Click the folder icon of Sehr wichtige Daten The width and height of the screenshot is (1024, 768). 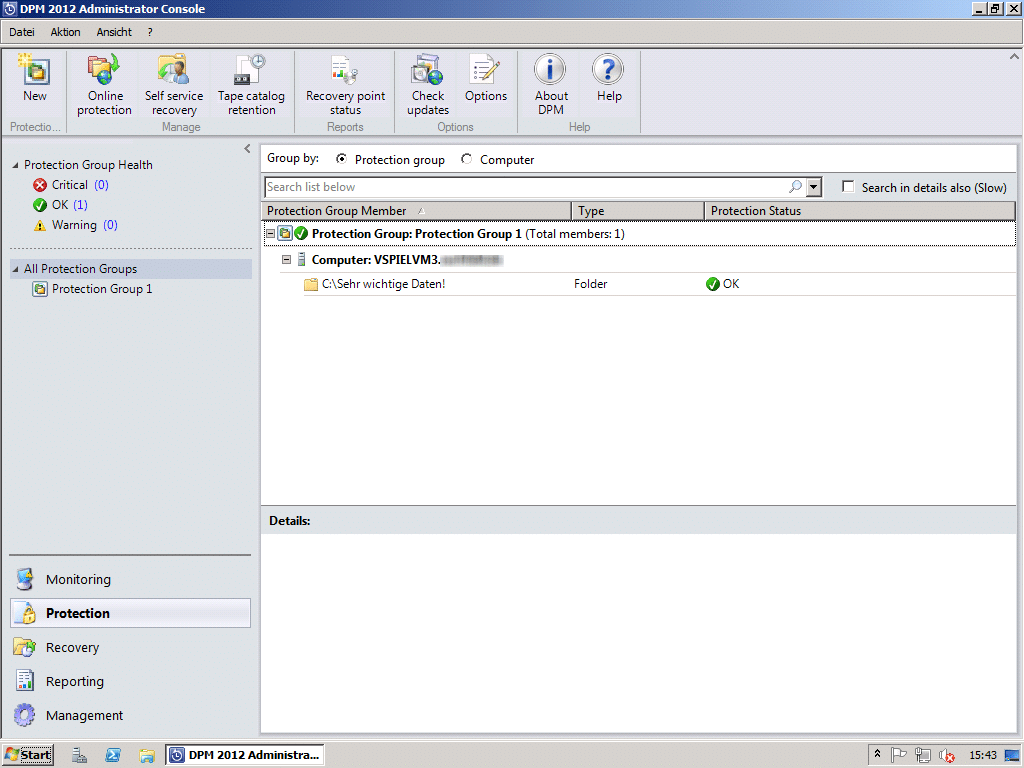[311, 284]
